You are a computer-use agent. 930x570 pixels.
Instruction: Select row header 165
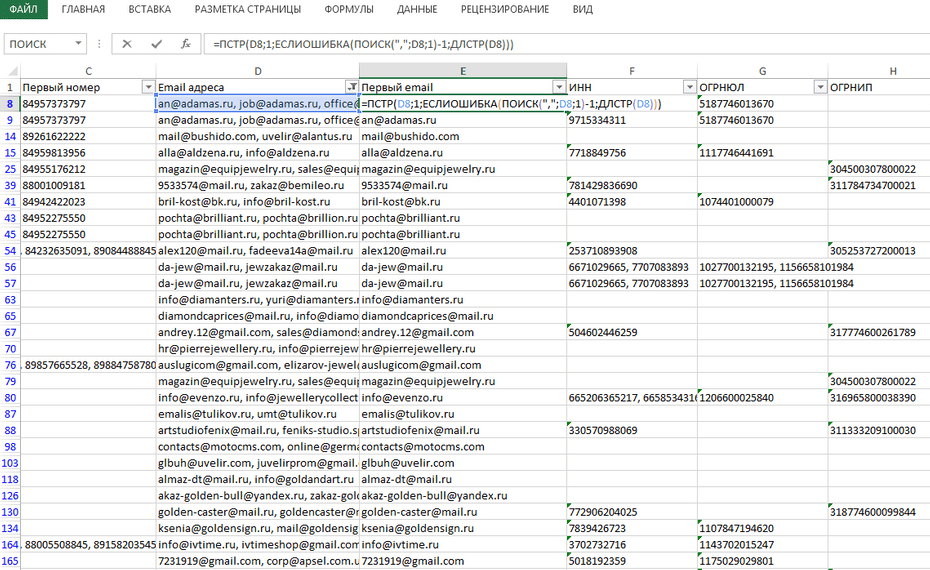coord(10,561)
